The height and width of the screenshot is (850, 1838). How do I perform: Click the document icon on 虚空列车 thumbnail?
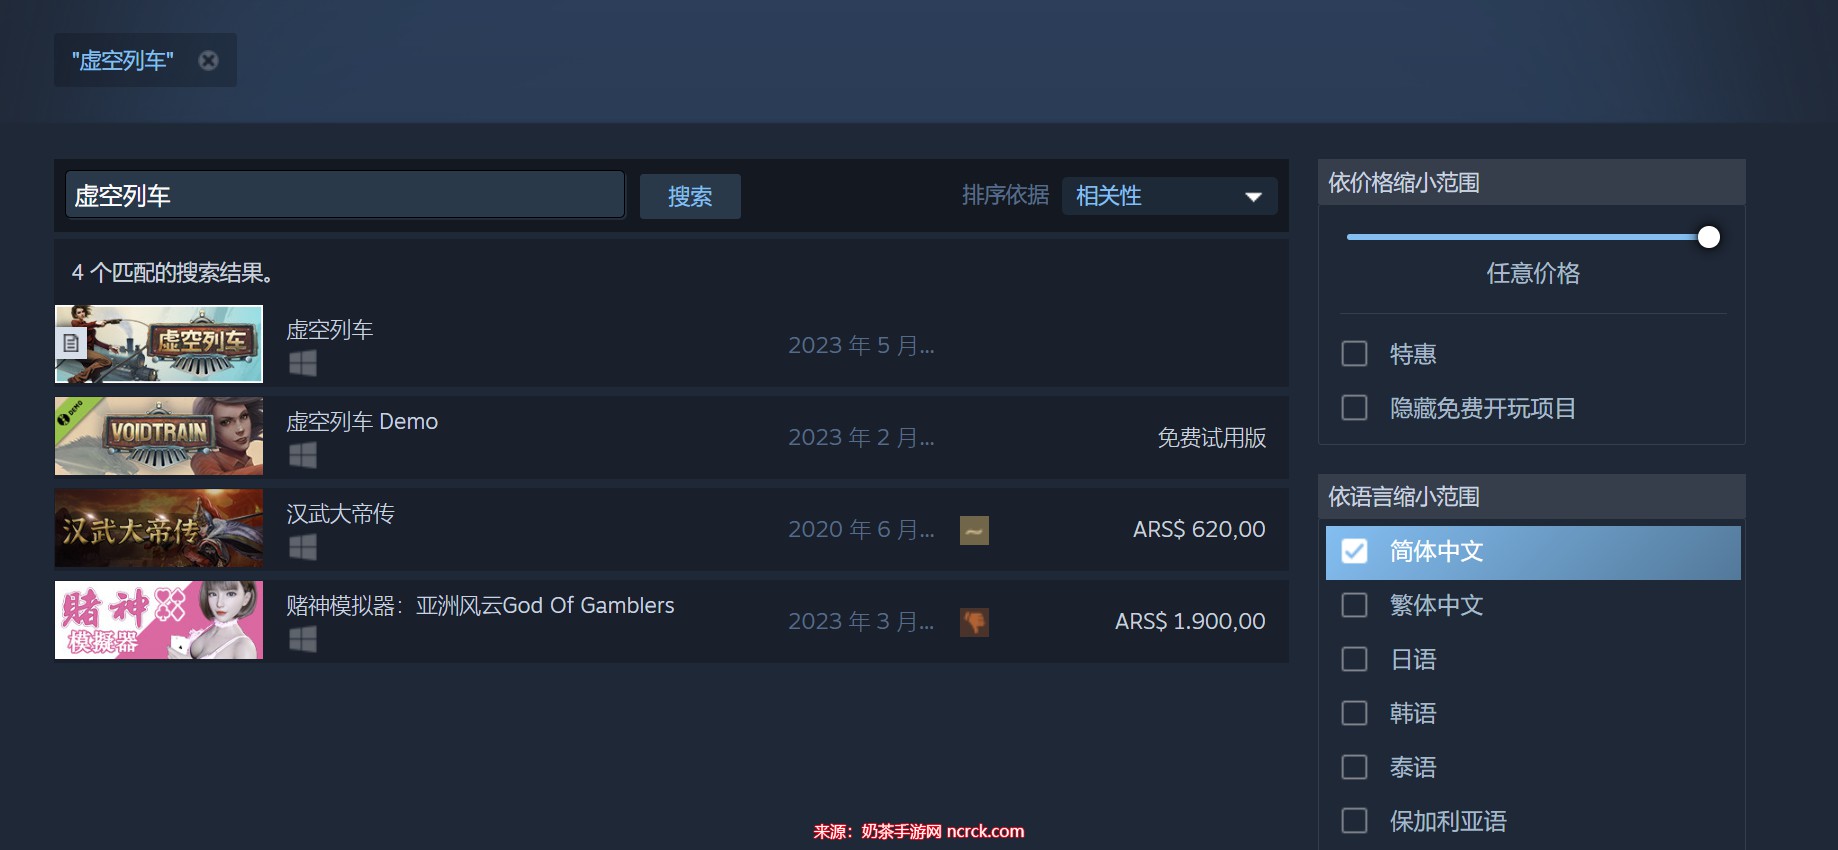pyautogui.click(x=71, y=344)
